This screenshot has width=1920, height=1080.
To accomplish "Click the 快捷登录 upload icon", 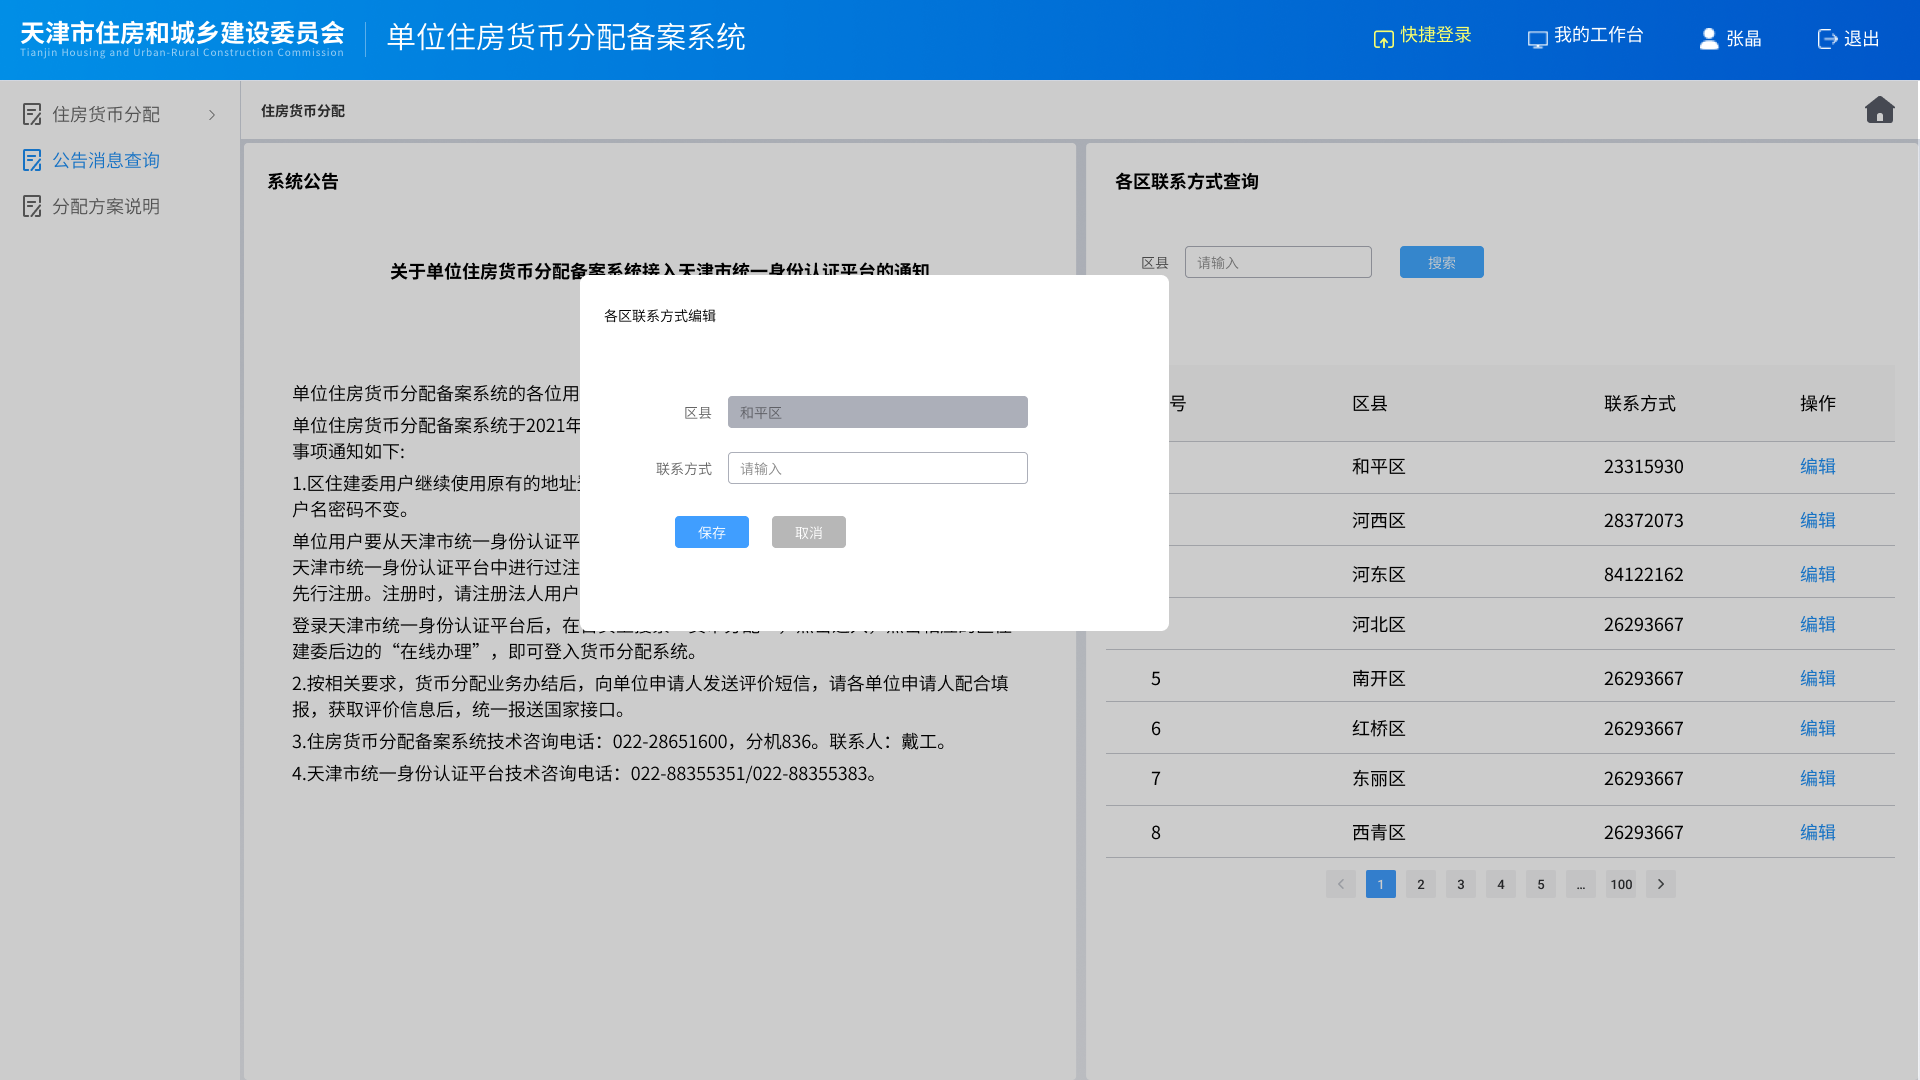I will pos(1383,39).
